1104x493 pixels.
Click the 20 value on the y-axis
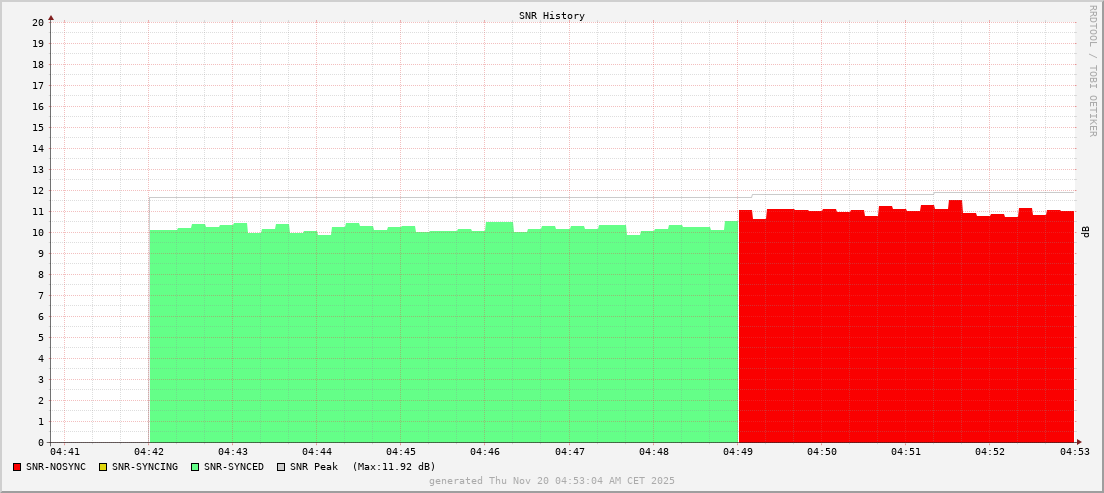(37, 22)
